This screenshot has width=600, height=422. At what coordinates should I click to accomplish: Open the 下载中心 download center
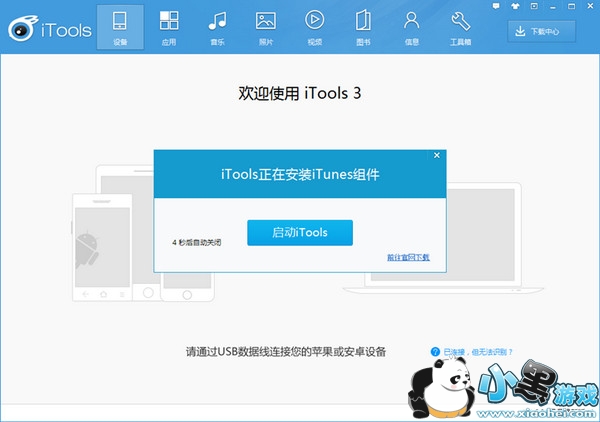click(541, 31)
